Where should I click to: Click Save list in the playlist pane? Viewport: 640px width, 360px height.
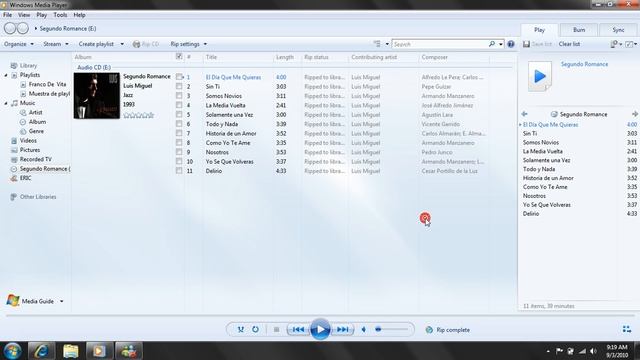coord(537,44)
